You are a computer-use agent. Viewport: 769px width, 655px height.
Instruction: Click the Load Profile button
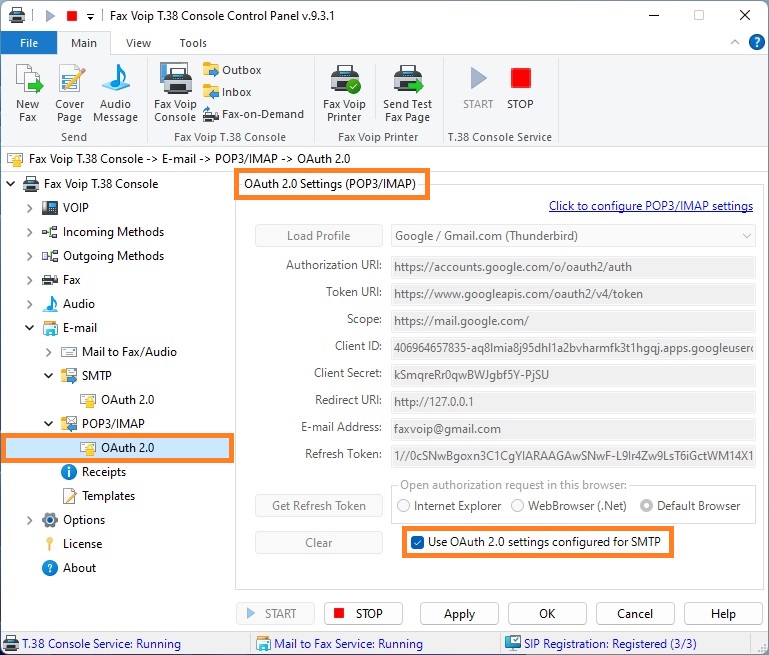pos(319,236)
